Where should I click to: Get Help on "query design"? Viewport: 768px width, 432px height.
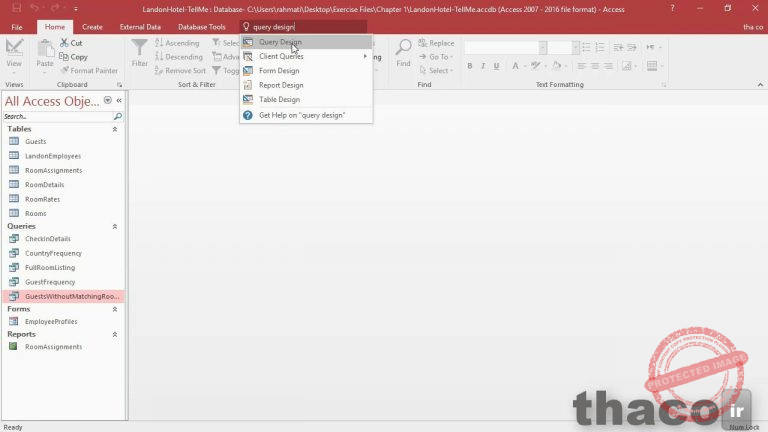click(x=306, y=115)
